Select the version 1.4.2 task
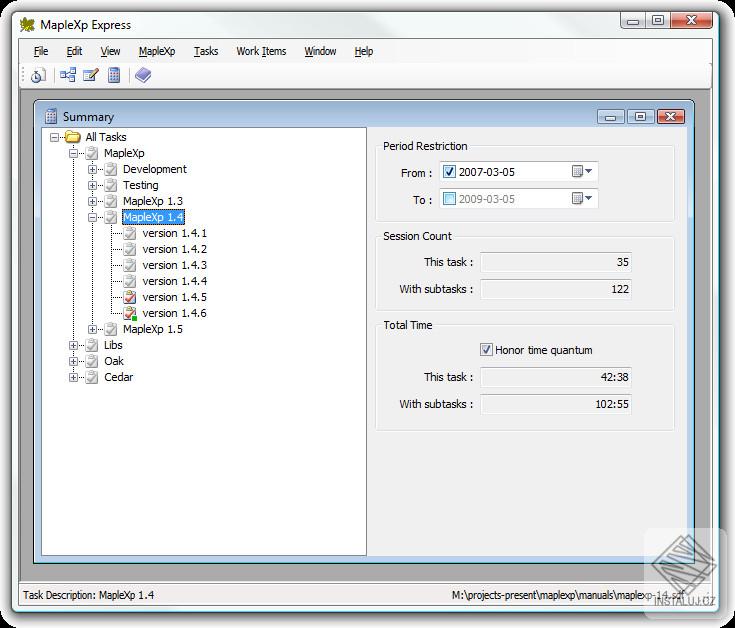Viewport: 735px width, 628px height. coord(174,249)
